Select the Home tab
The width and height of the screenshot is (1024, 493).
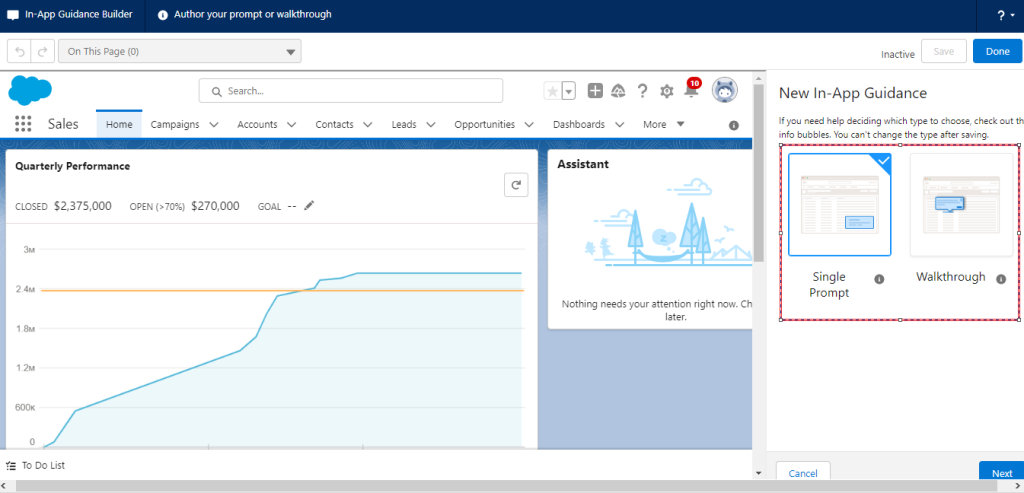pyautogui.click(x=119, y=124)
